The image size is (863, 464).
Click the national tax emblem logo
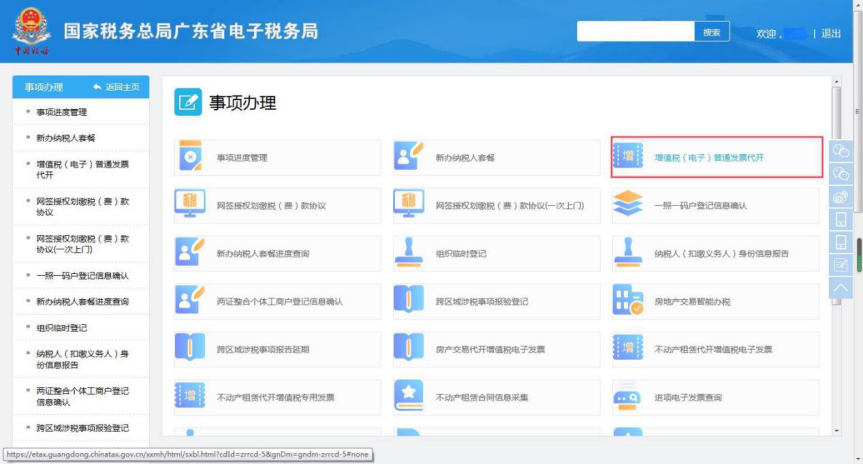[31, 31]
